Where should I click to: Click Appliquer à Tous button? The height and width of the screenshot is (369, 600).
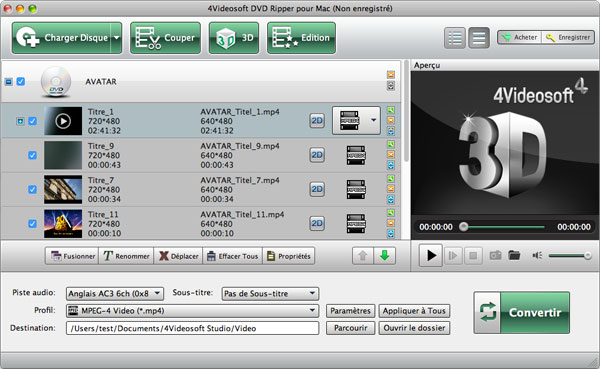(x=414, y=311)
